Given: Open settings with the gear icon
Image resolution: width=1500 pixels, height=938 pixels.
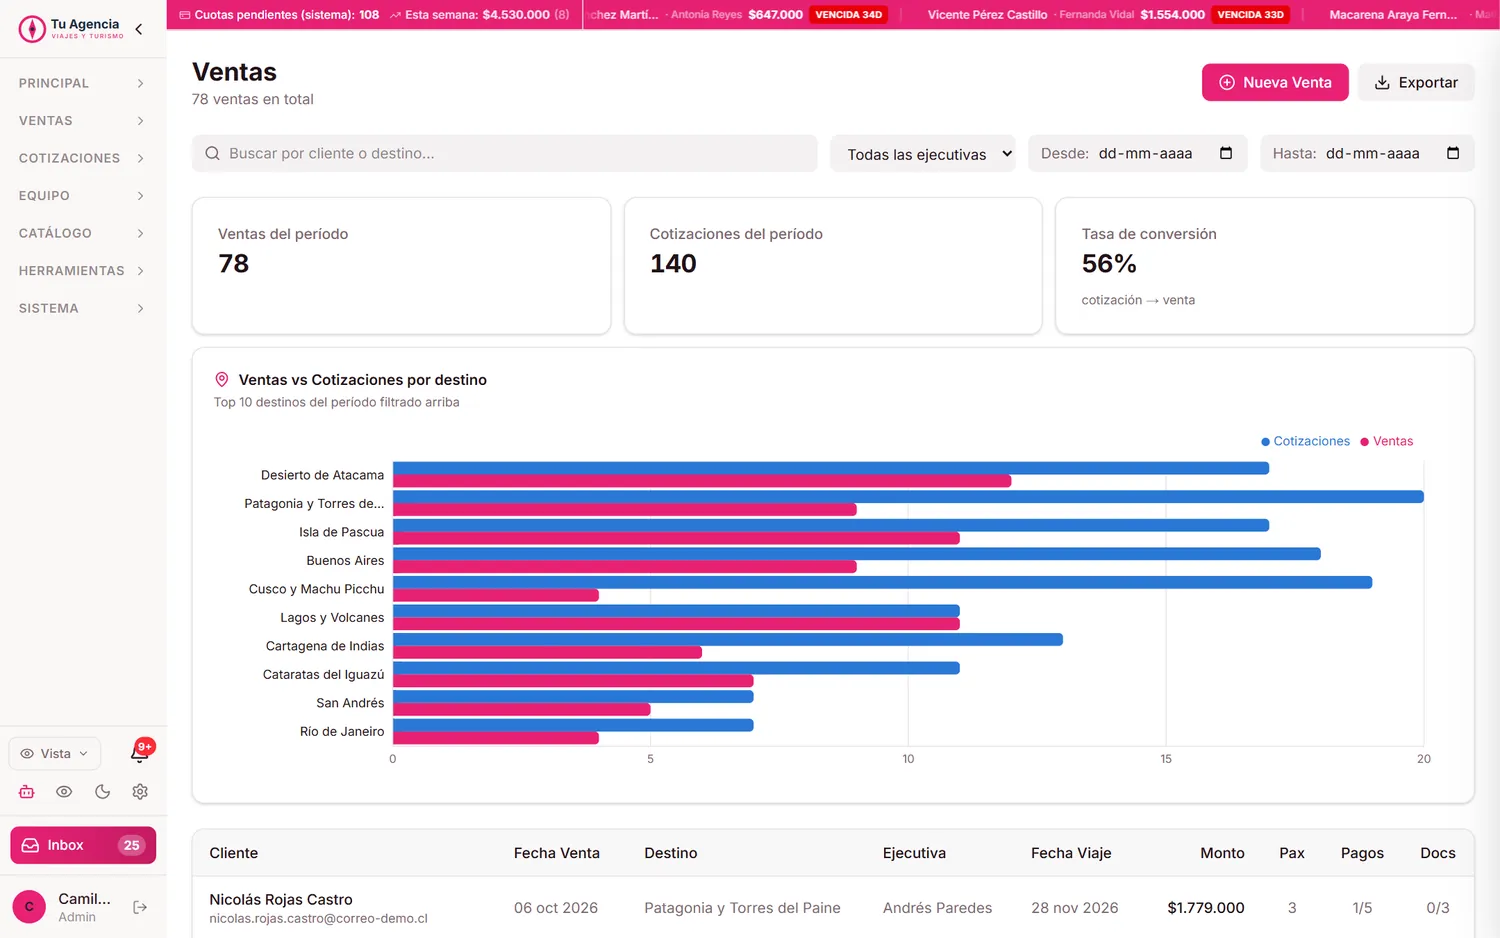Looking at the screenshot, I should click(x=140, y=792).
